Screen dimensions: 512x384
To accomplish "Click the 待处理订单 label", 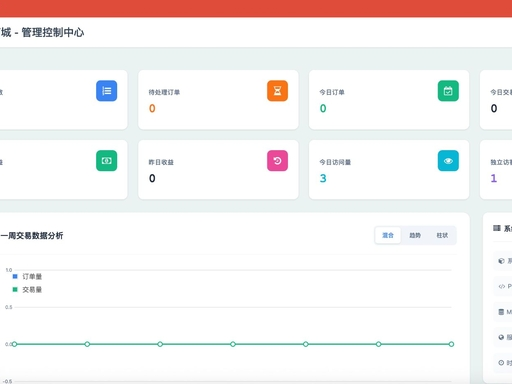I will tap(164, 92).
